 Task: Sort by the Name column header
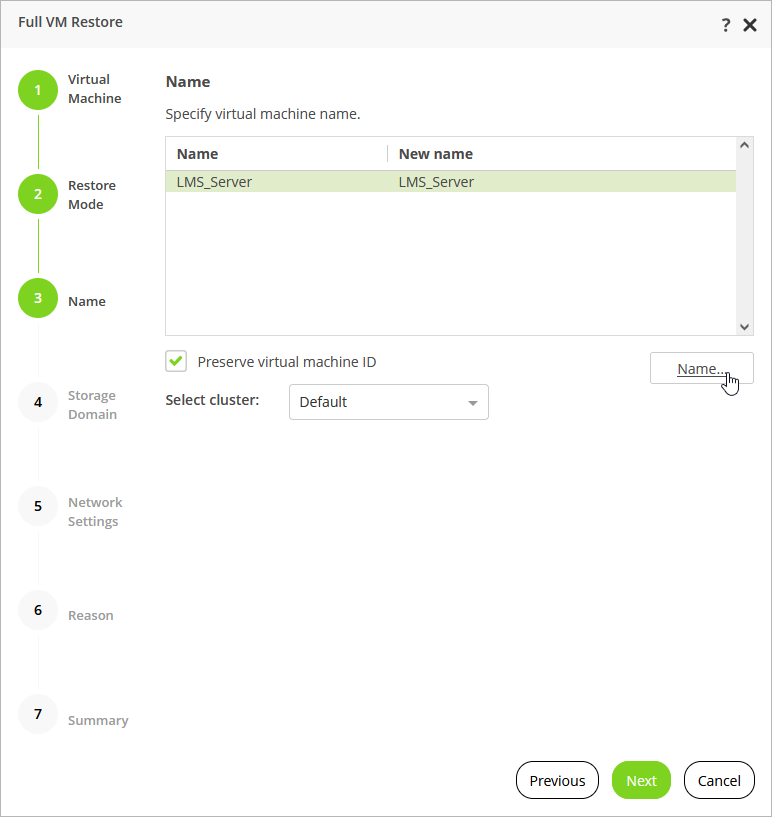click(198, 154)
